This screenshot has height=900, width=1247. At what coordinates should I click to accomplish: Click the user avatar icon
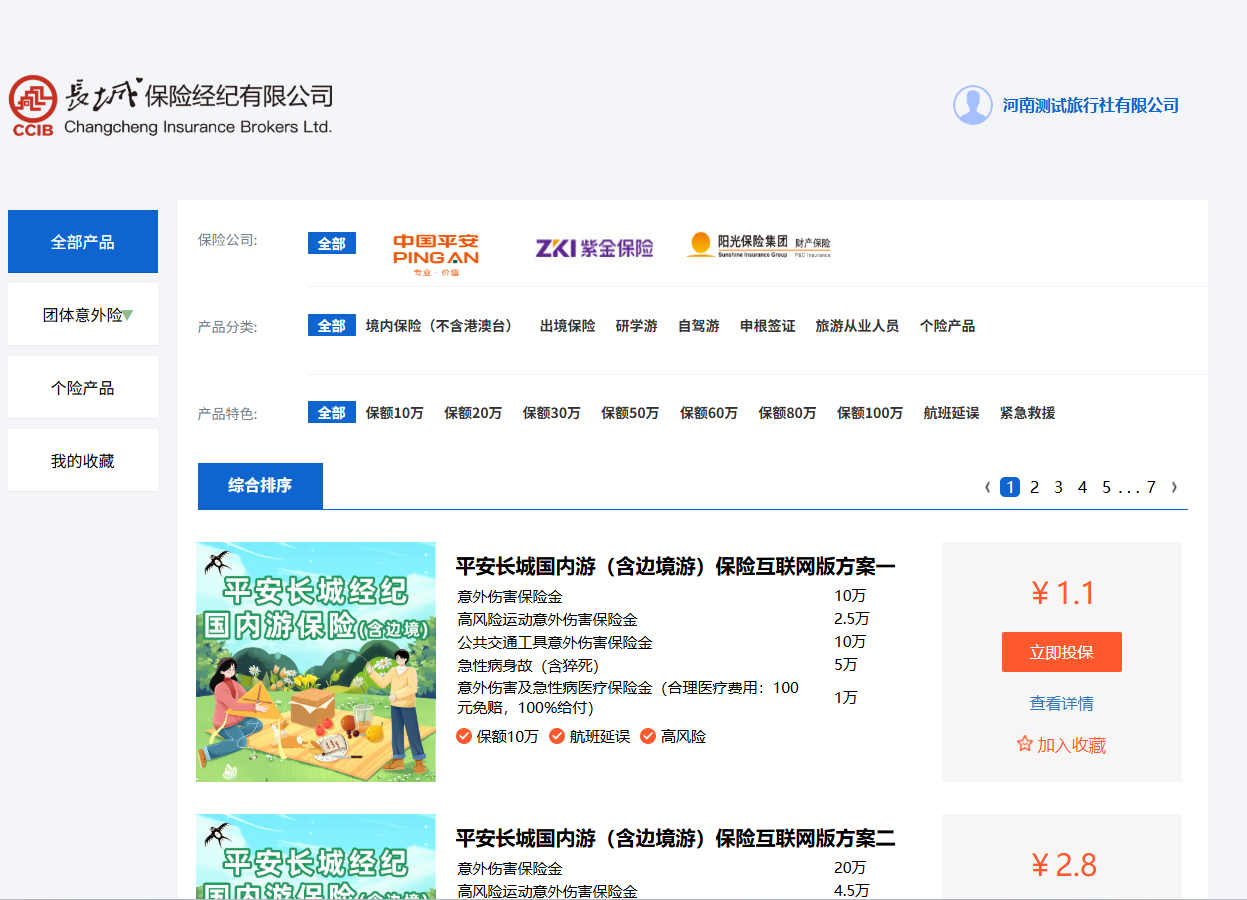pos(972,105)
